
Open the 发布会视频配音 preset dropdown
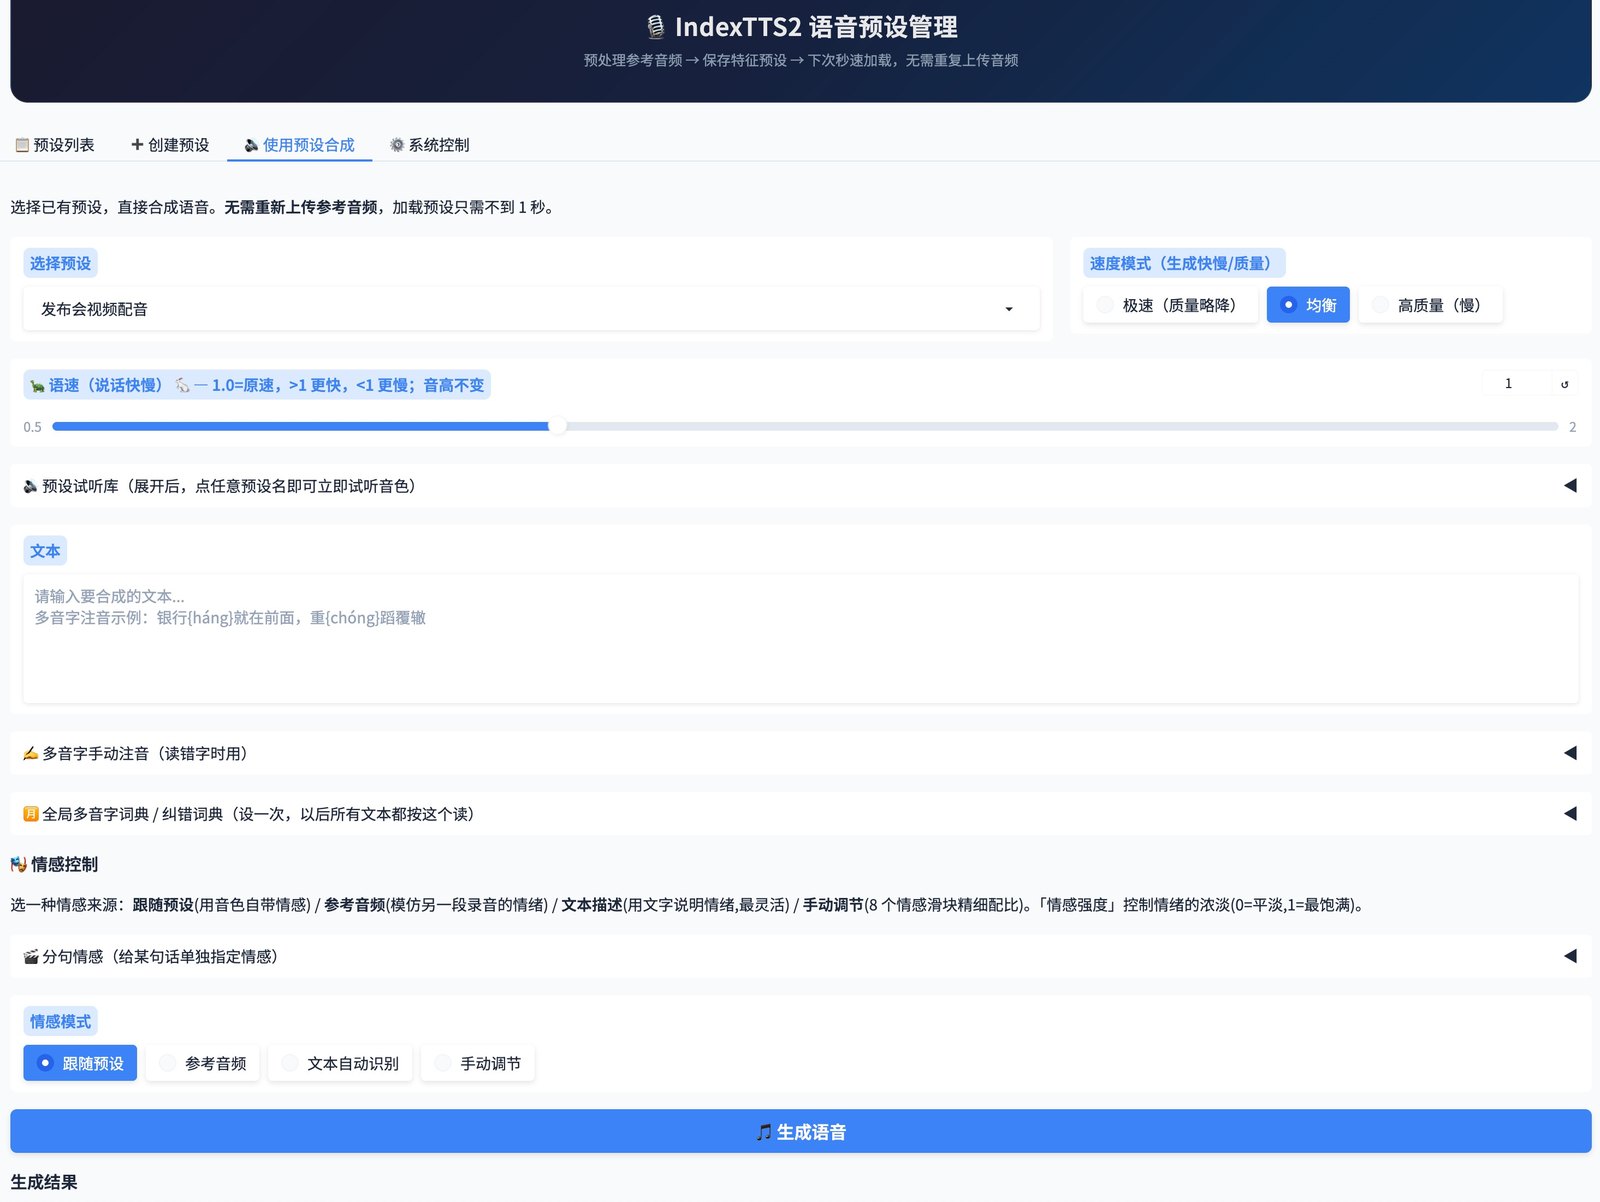531,309
